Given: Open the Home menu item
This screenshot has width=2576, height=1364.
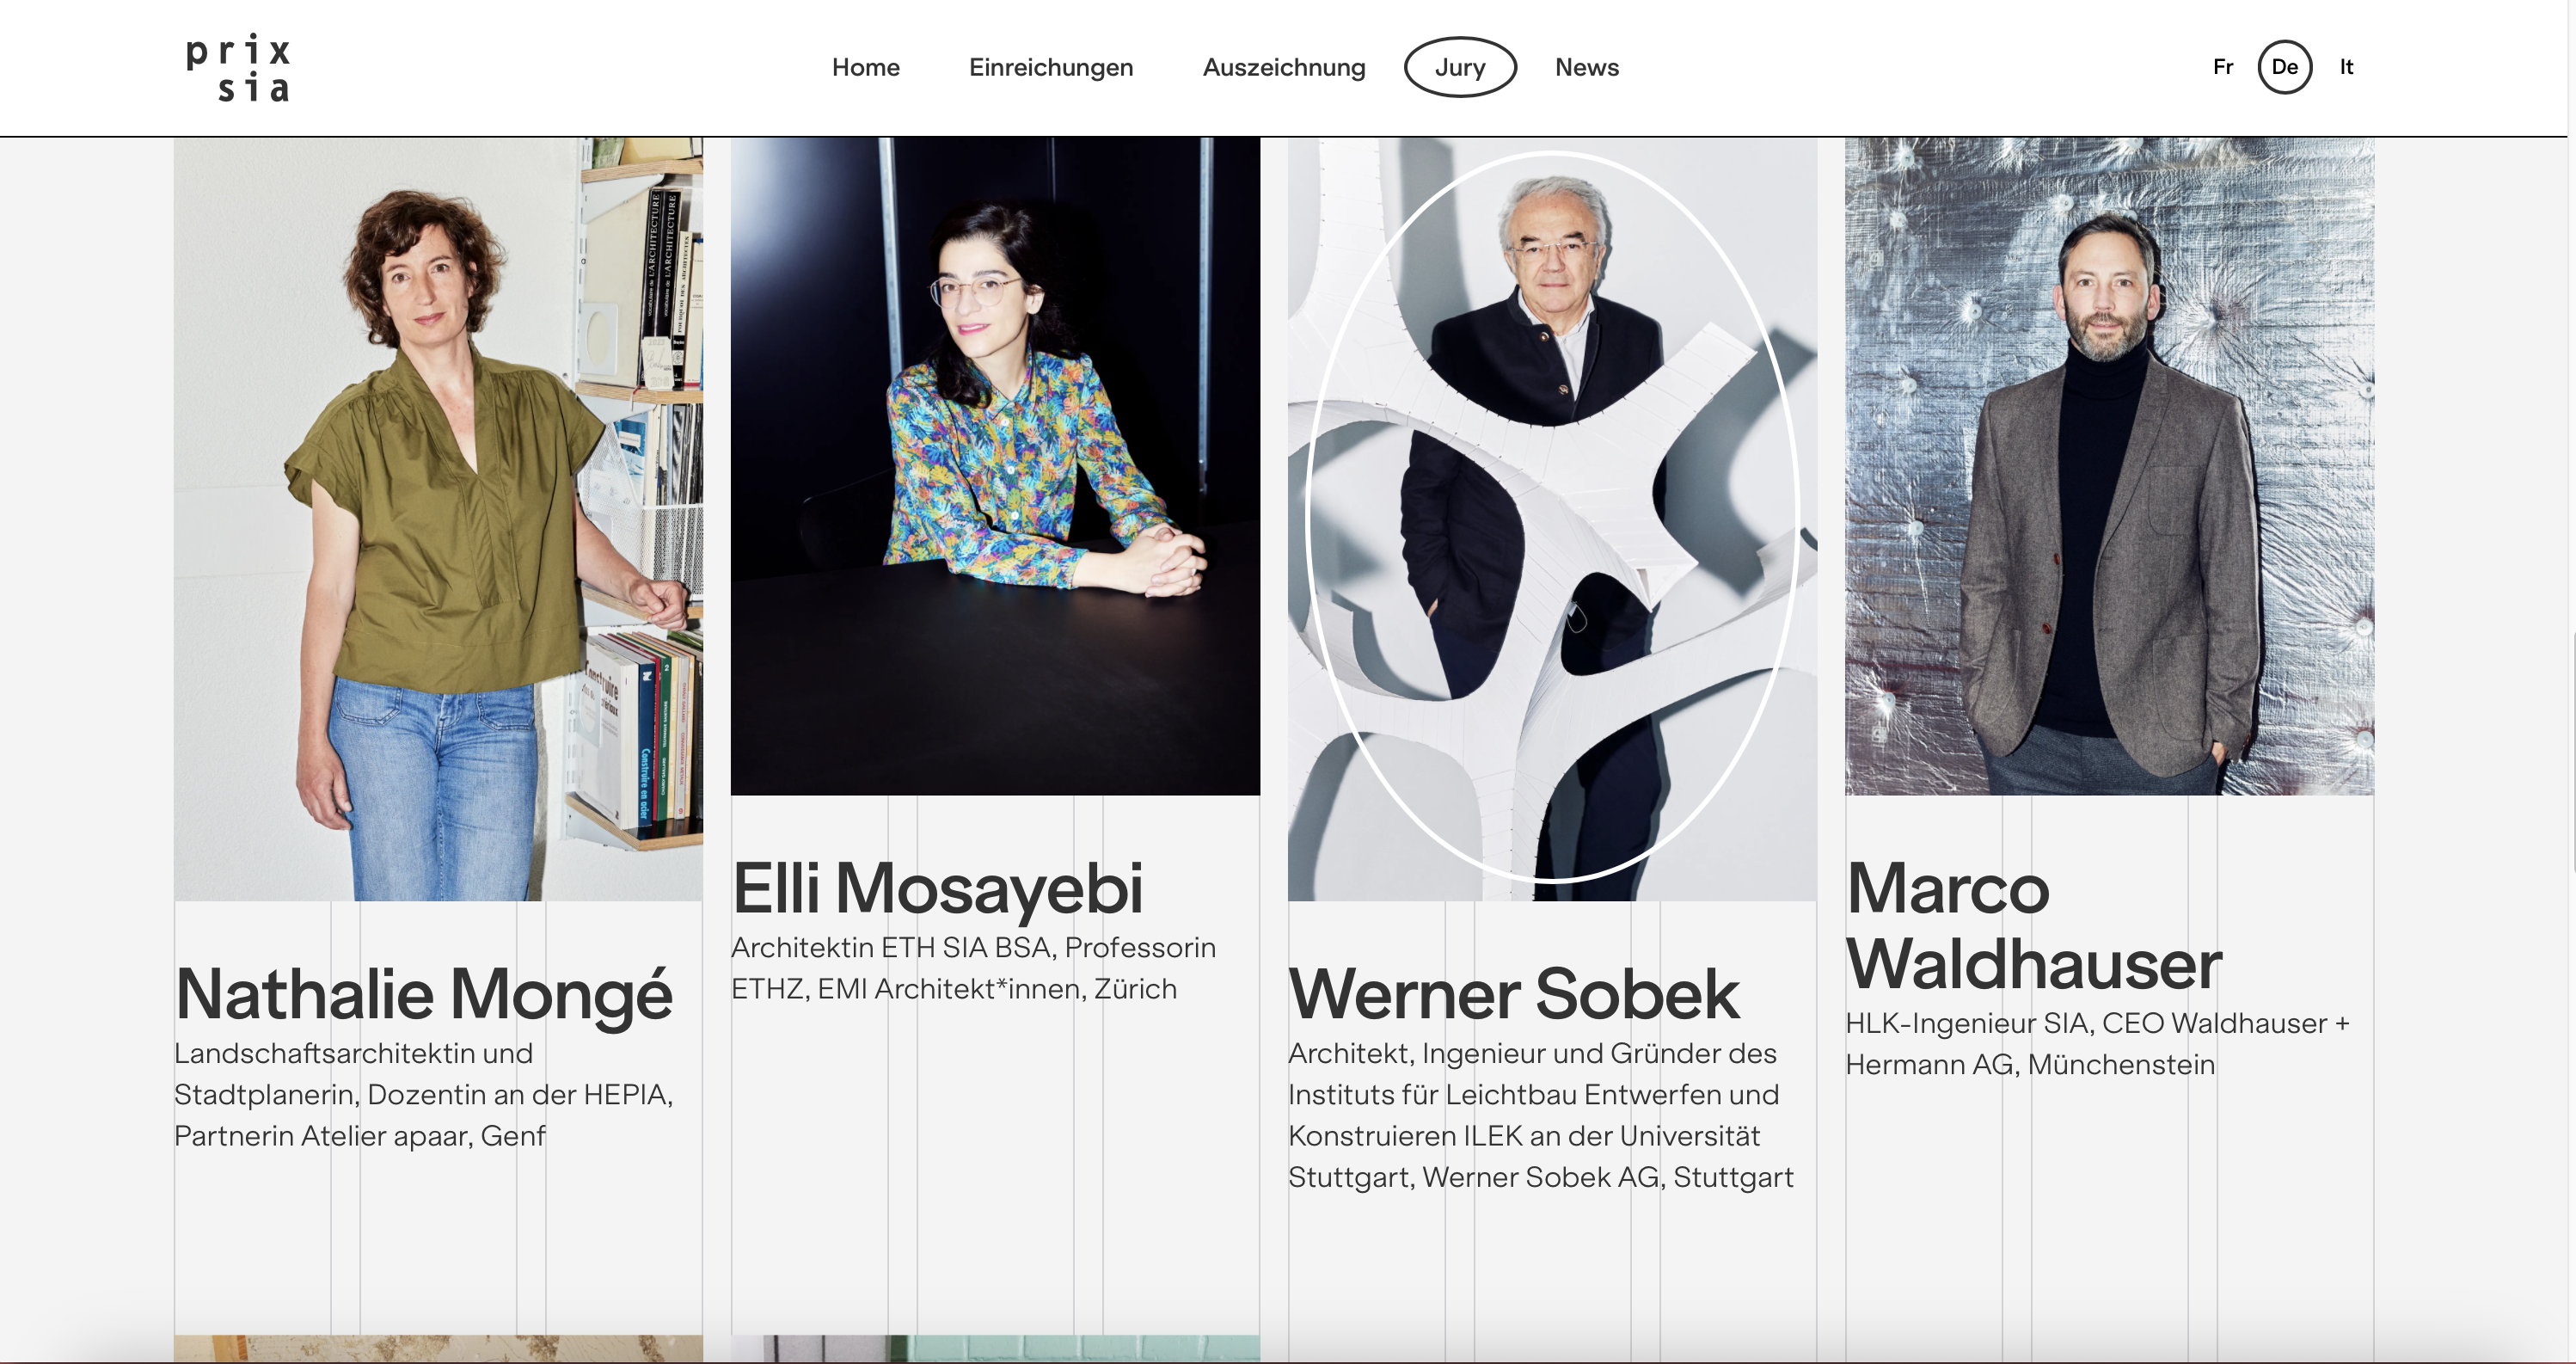Looking at the screenshot, I should click(x=865, y=67).
